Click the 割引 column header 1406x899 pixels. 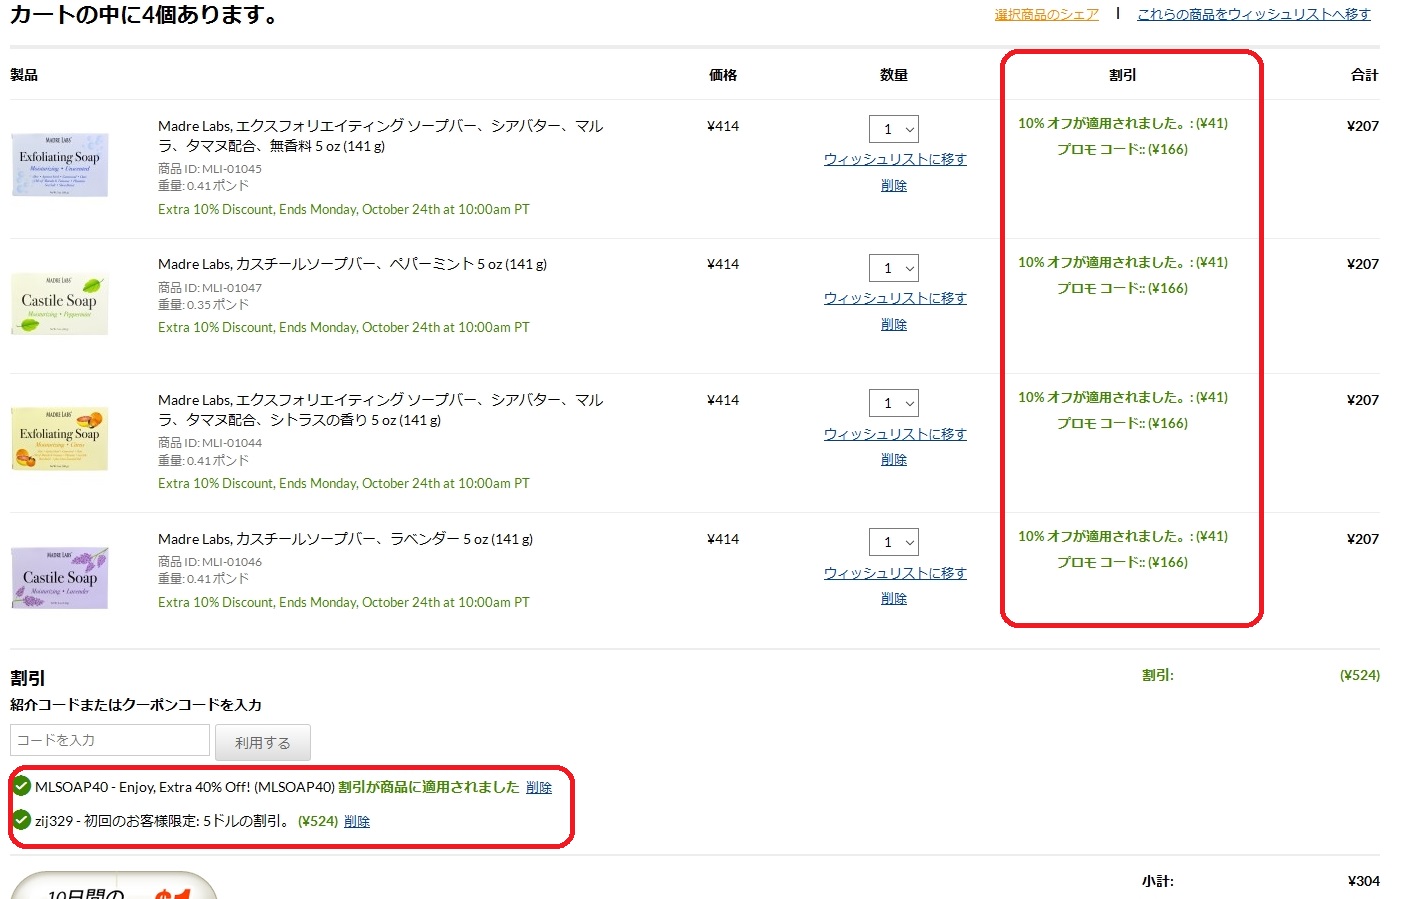(x=1123, y=75)
